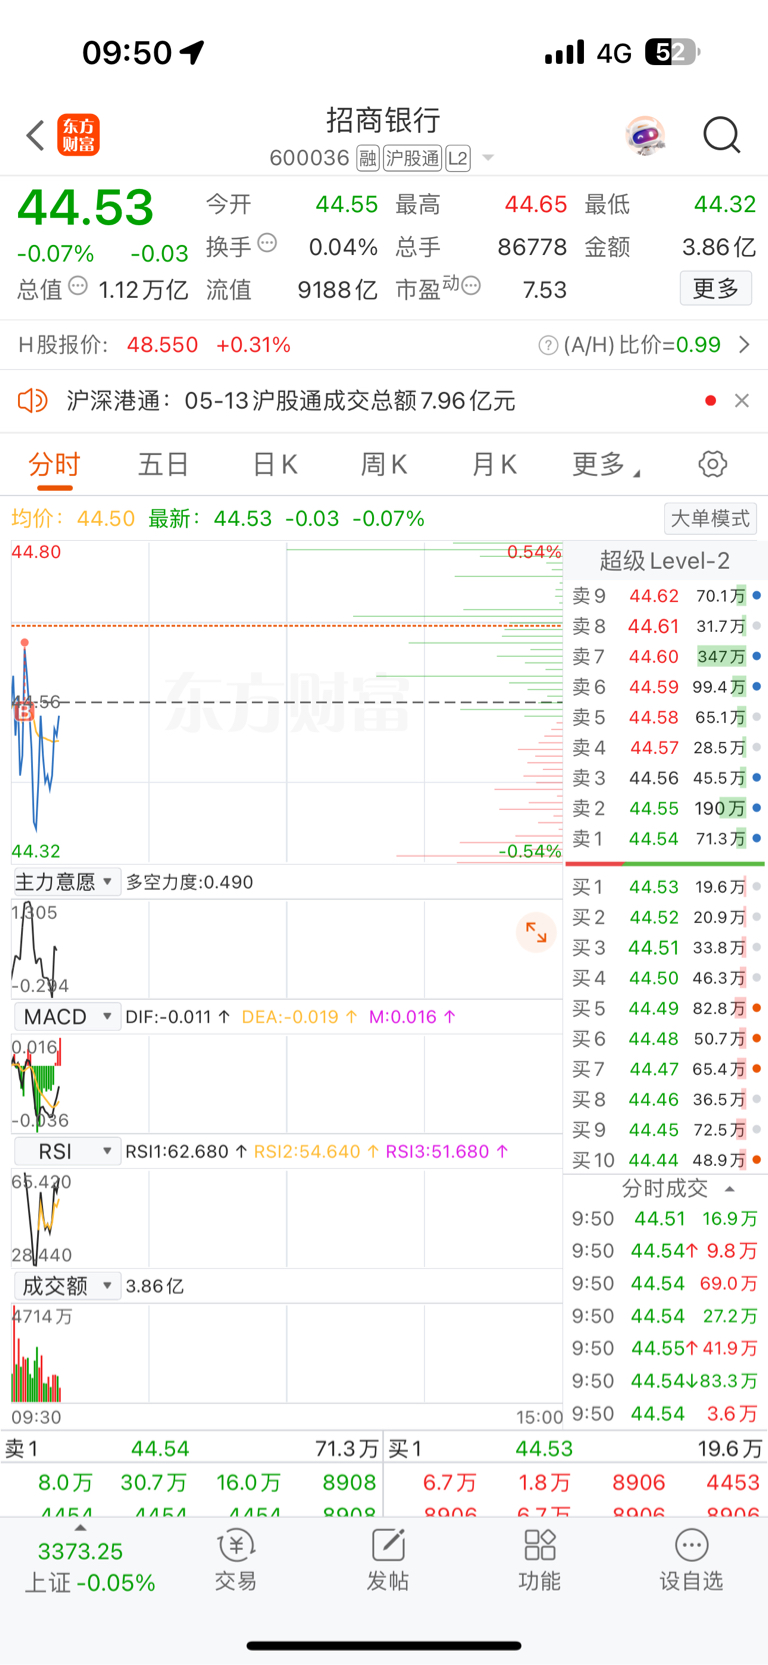Open 更多 quote details button
Viewport: 768px width, 1665px height.
[x=716, y=289]
